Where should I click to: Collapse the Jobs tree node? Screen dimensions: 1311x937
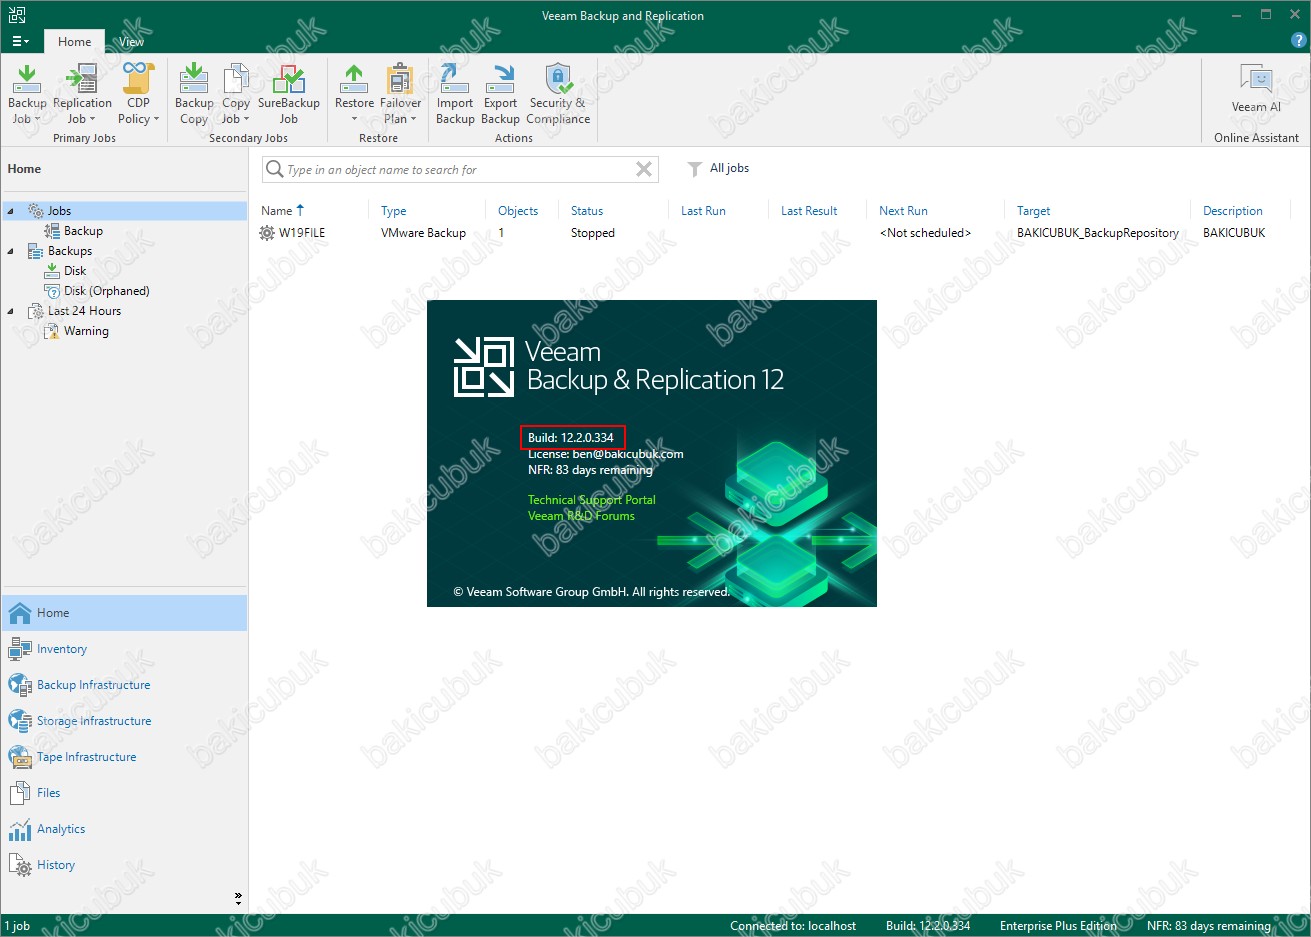(10, 211)
